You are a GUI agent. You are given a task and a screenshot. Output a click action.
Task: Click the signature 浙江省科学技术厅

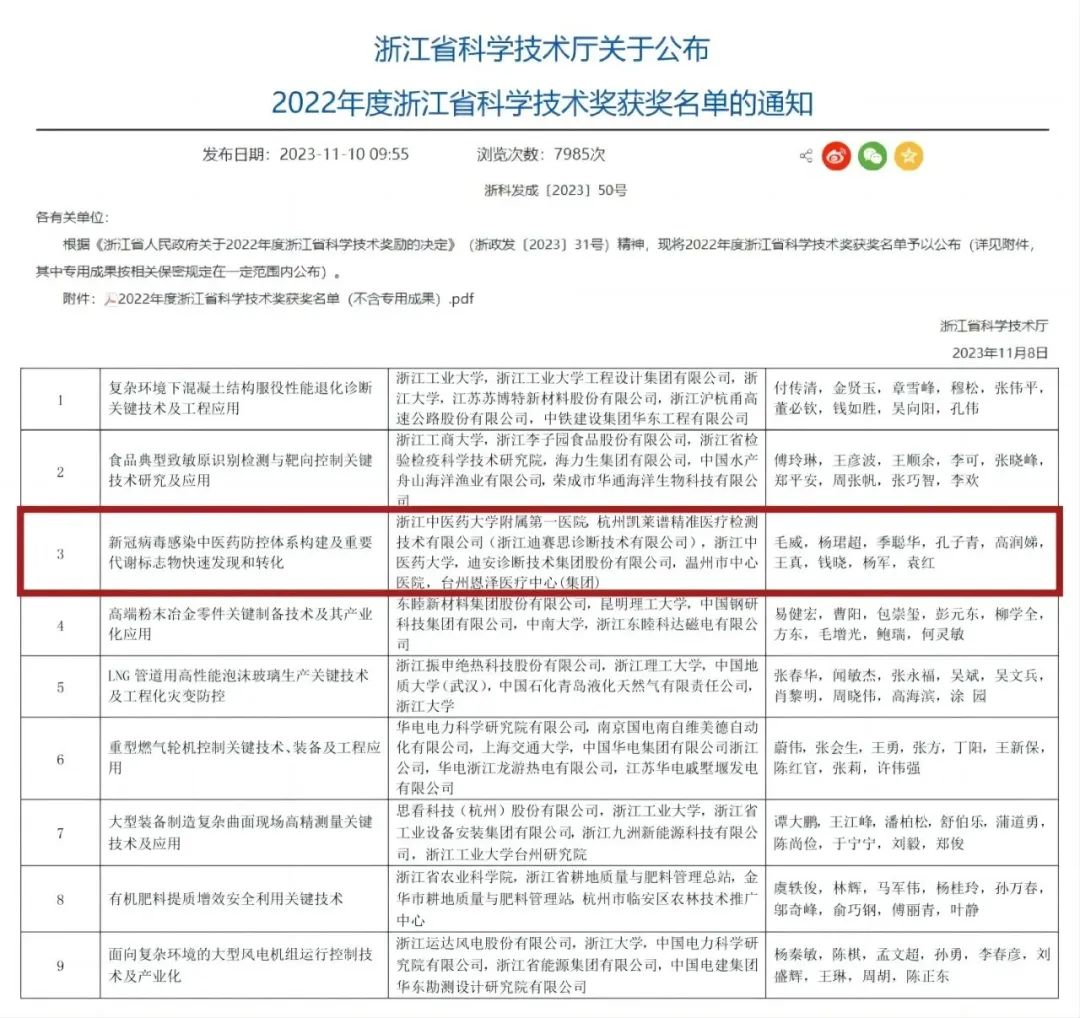[x=994, y=326]
